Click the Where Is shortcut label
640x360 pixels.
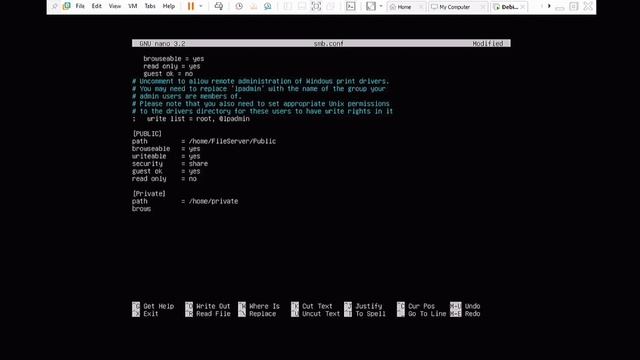click(x=264, y=306)
